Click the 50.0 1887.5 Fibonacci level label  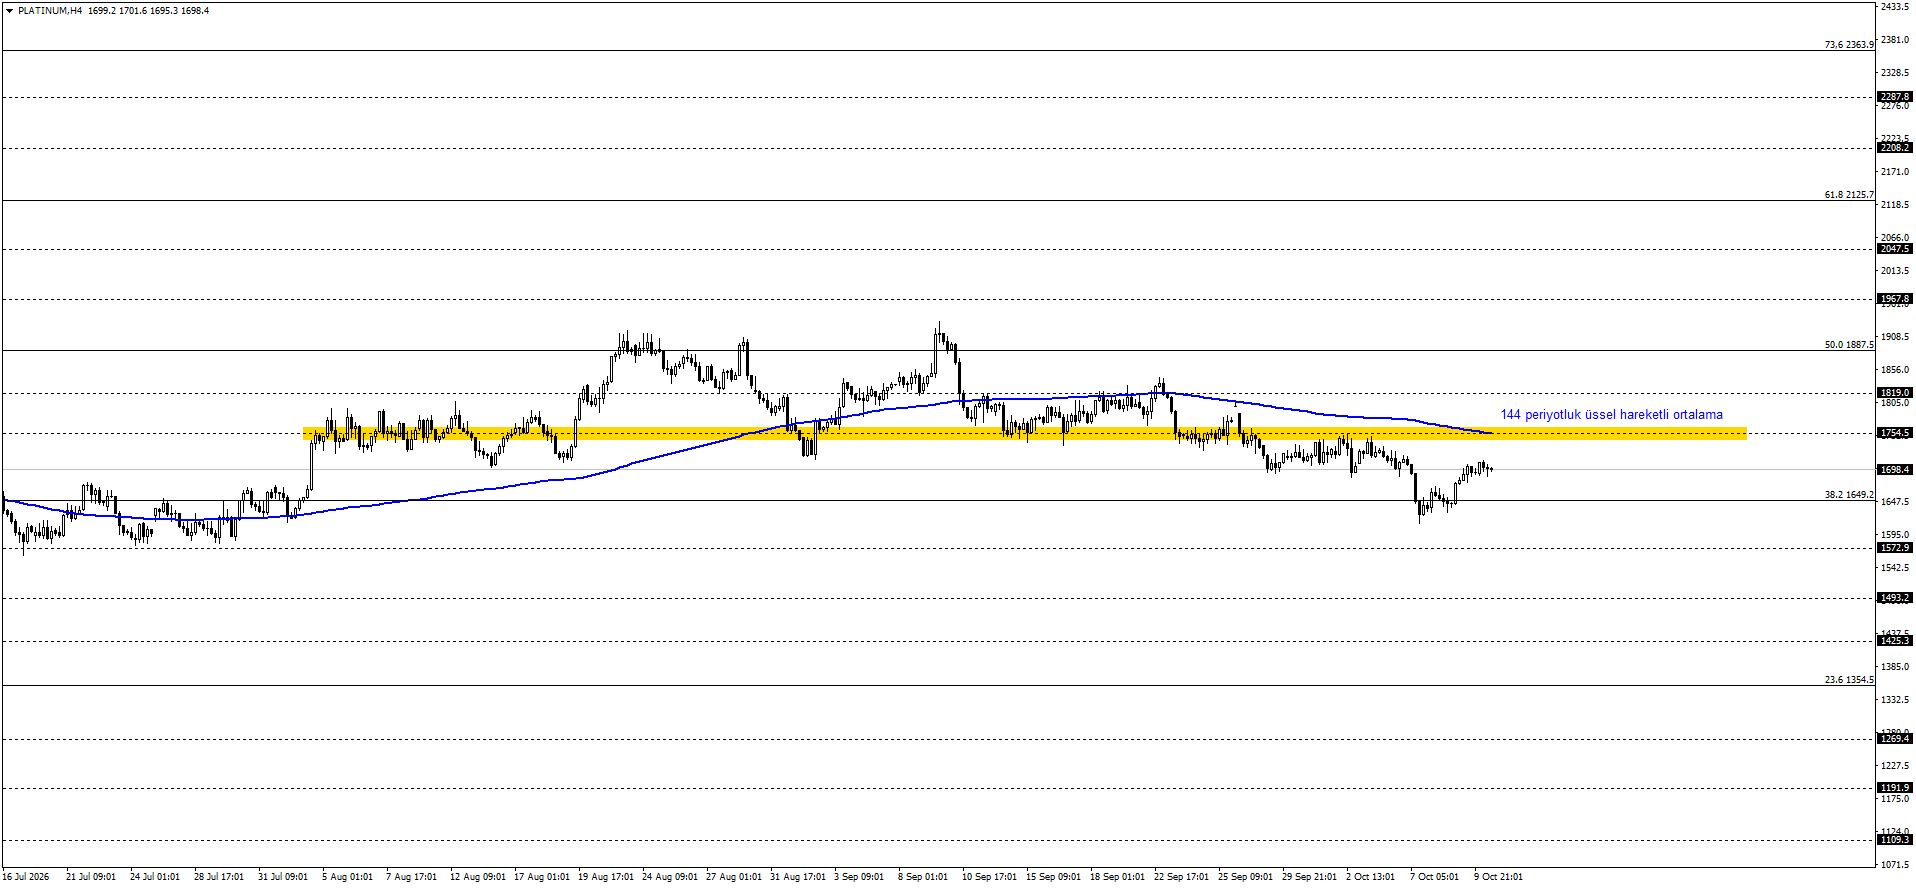tap(1849, 345)
